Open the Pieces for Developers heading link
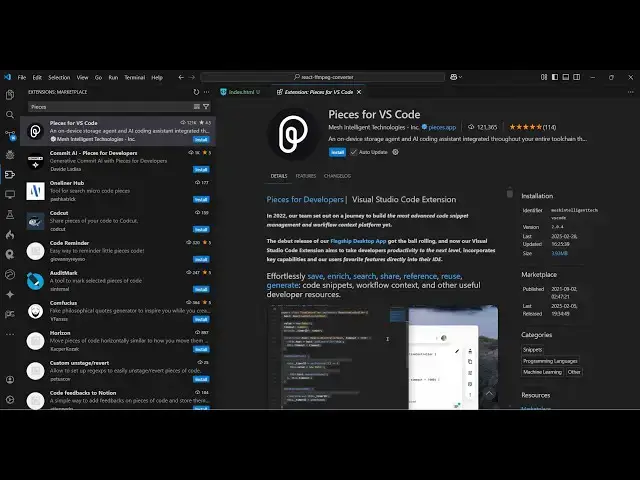 click(x=305, y=200)
